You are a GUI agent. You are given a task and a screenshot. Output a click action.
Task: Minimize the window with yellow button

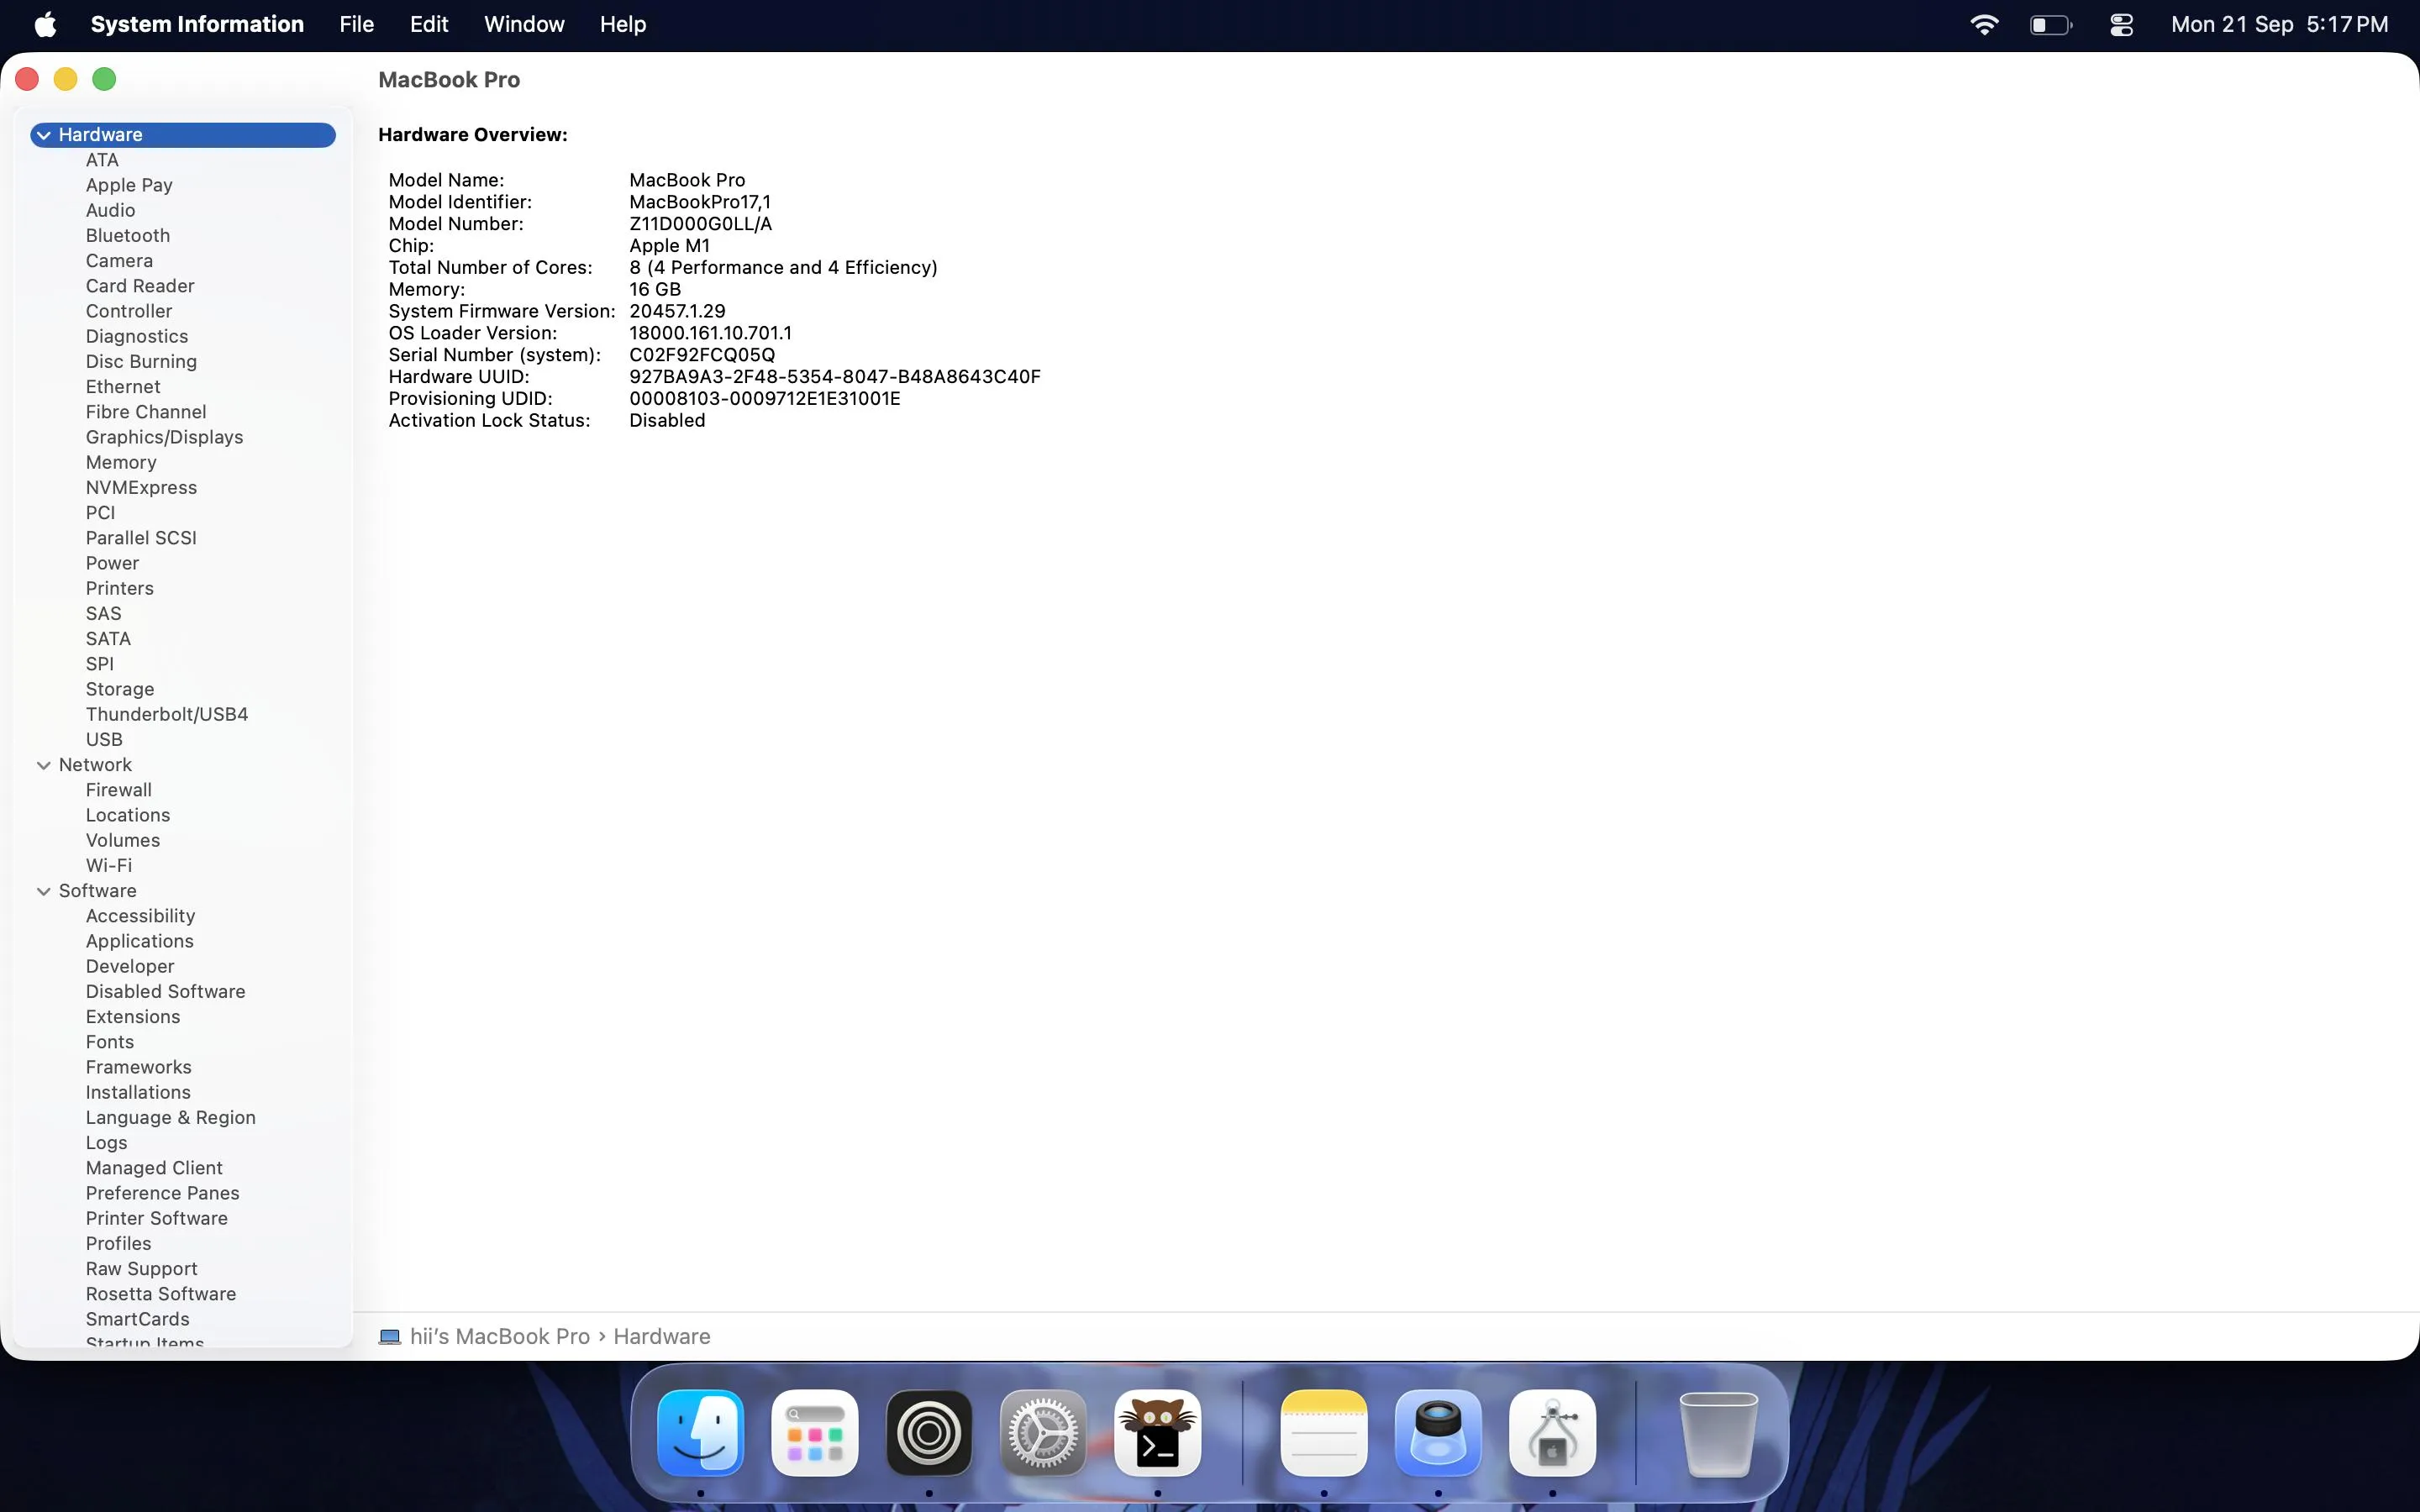coord(66,79)
